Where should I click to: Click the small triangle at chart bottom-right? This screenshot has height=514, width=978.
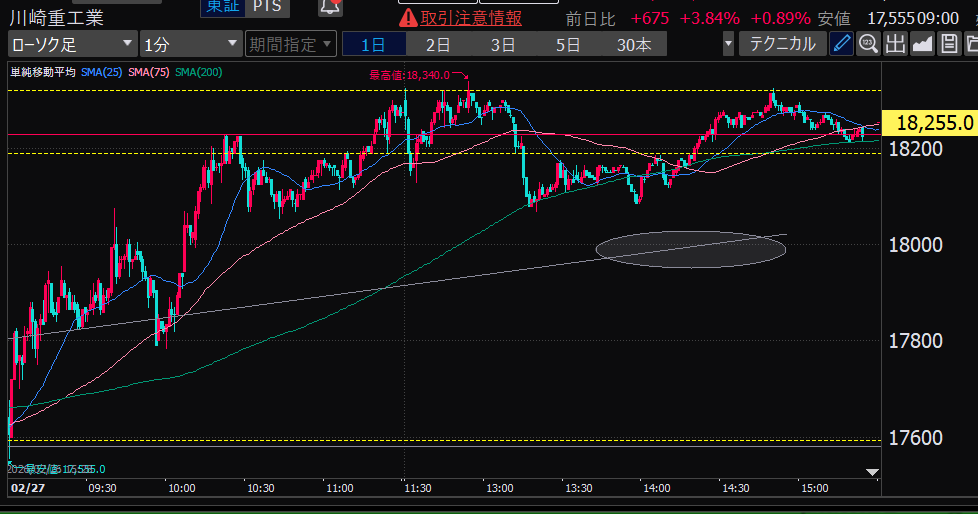tap(871, 471)
